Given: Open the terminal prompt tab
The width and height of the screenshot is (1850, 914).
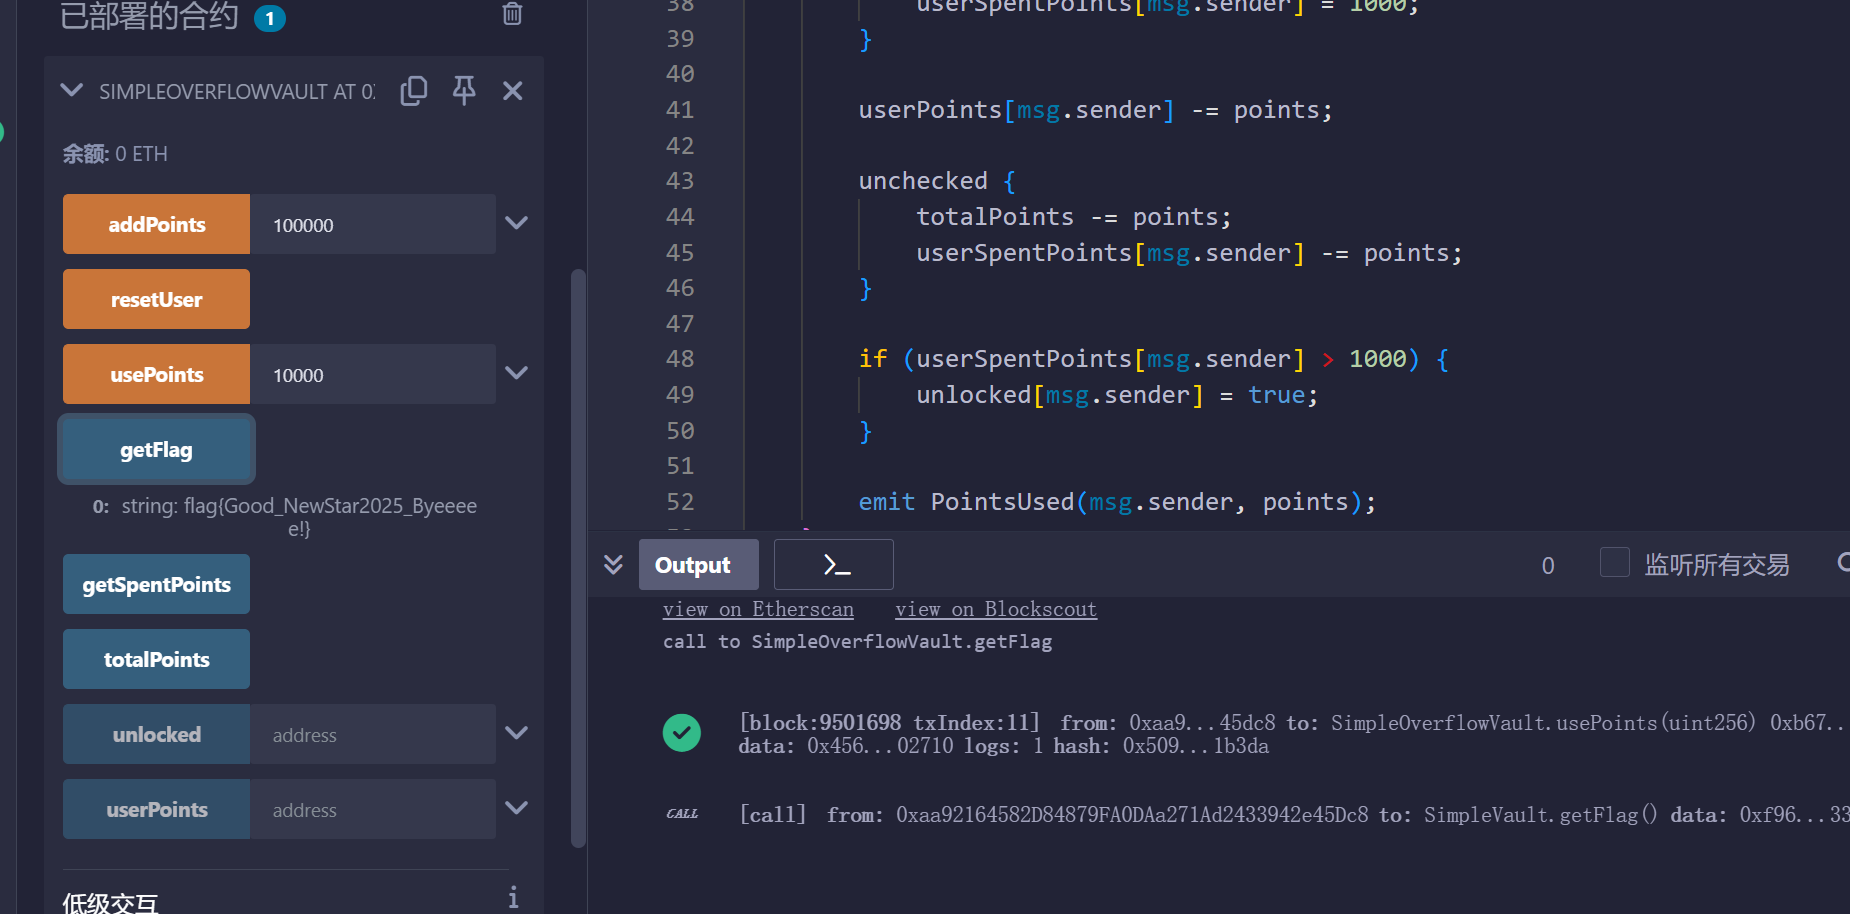Looking at the screenshot, I should point(834,565).
